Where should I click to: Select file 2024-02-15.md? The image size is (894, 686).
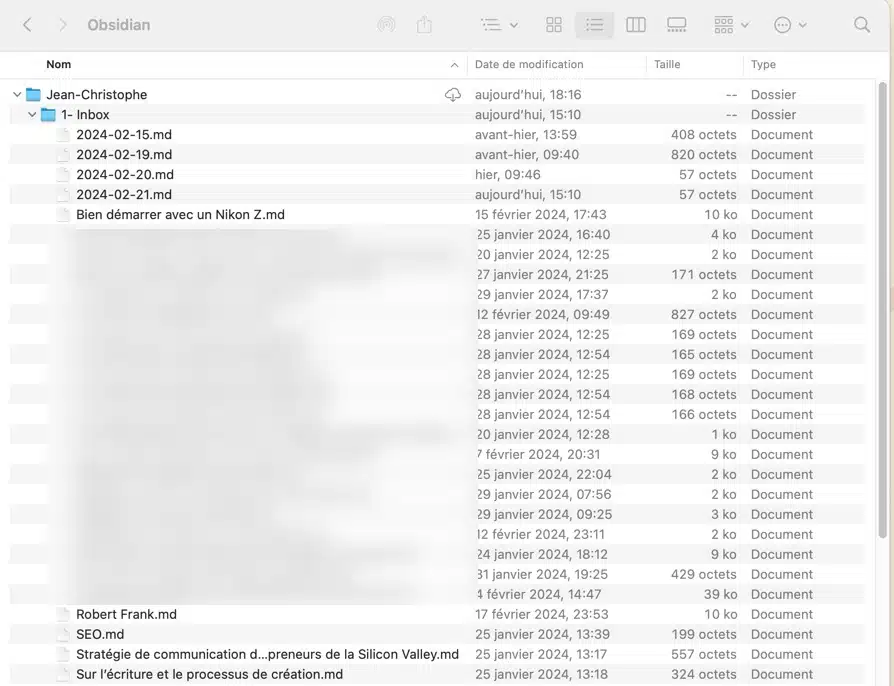tap(124, 135)
